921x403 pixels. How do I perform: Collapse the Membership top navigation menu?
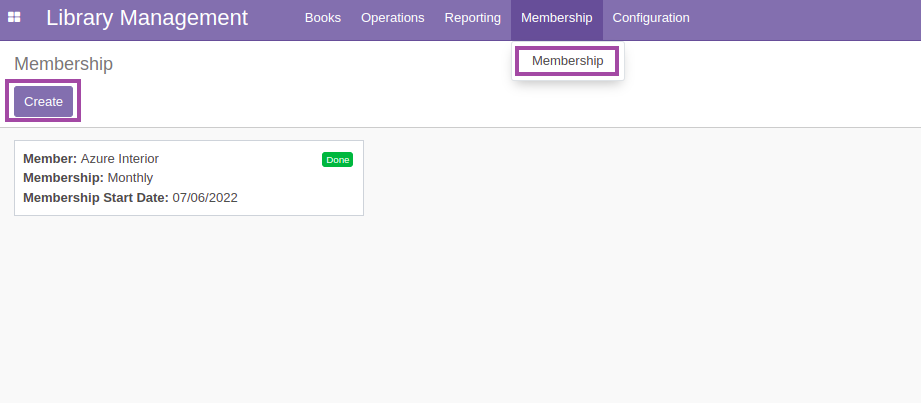[x=556, y=18]
